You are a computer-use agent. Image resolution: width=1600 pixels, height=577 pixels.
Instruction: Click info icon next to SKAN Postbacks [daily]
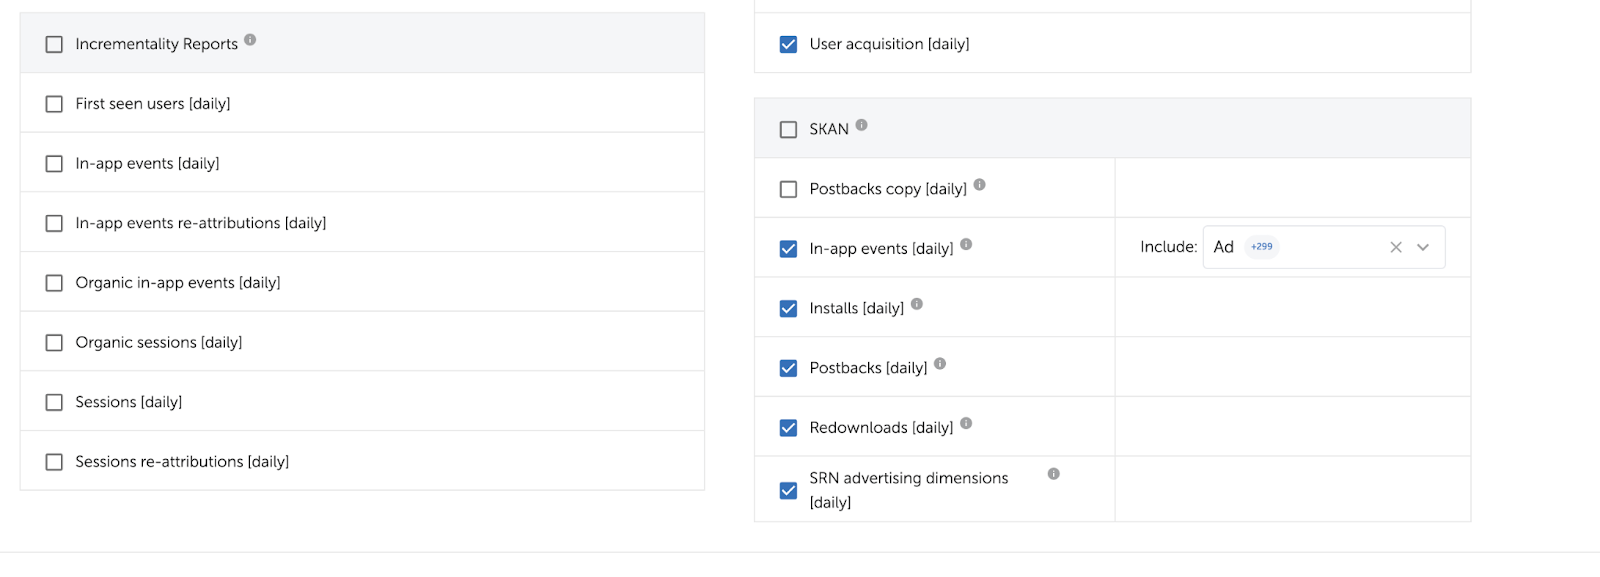click(x=940, y=364)
